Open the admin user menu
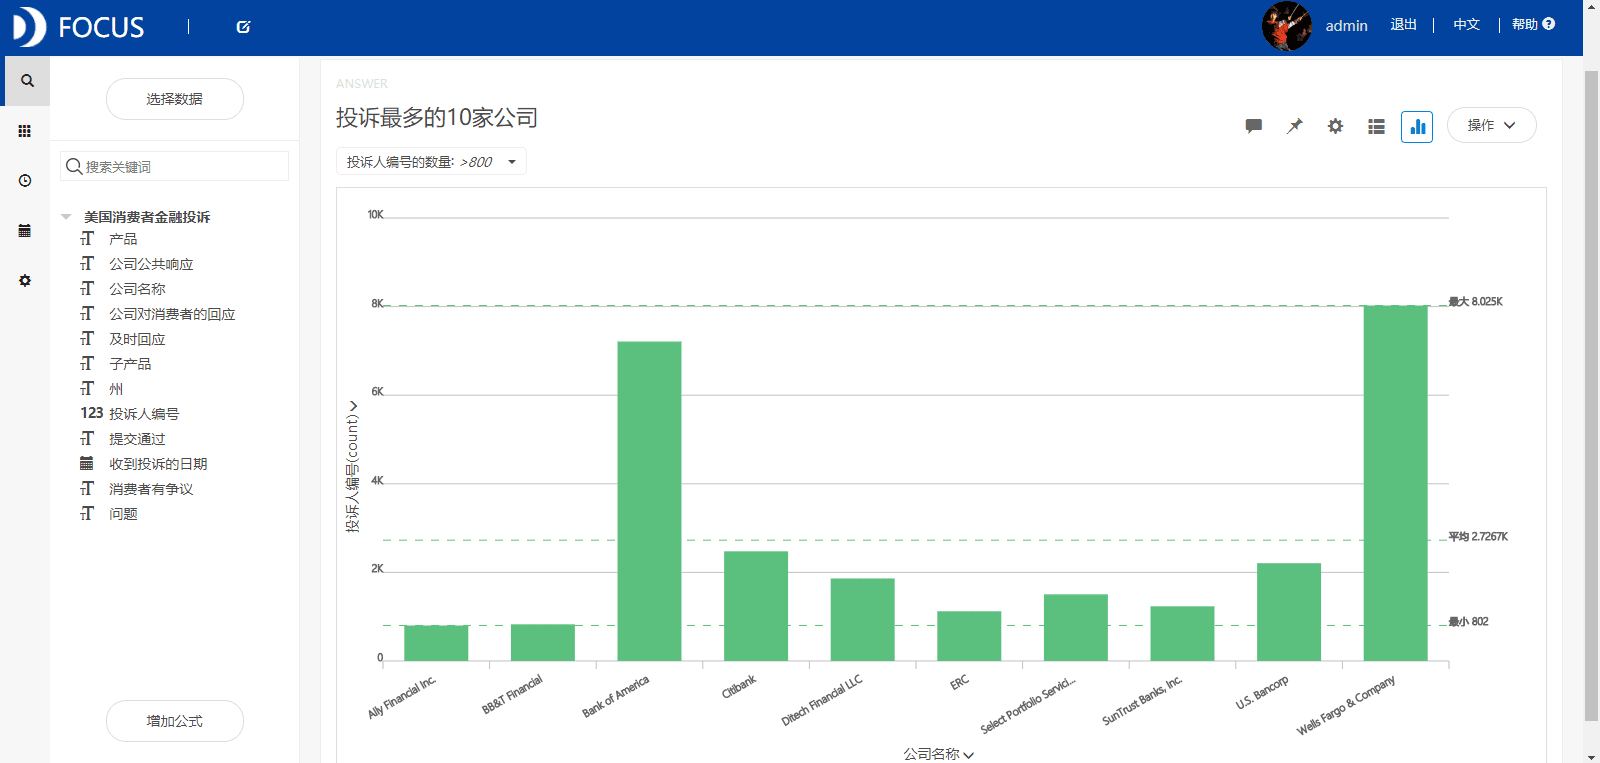This screenshot has width=1600, height=763. click(x=1346, y=26)
